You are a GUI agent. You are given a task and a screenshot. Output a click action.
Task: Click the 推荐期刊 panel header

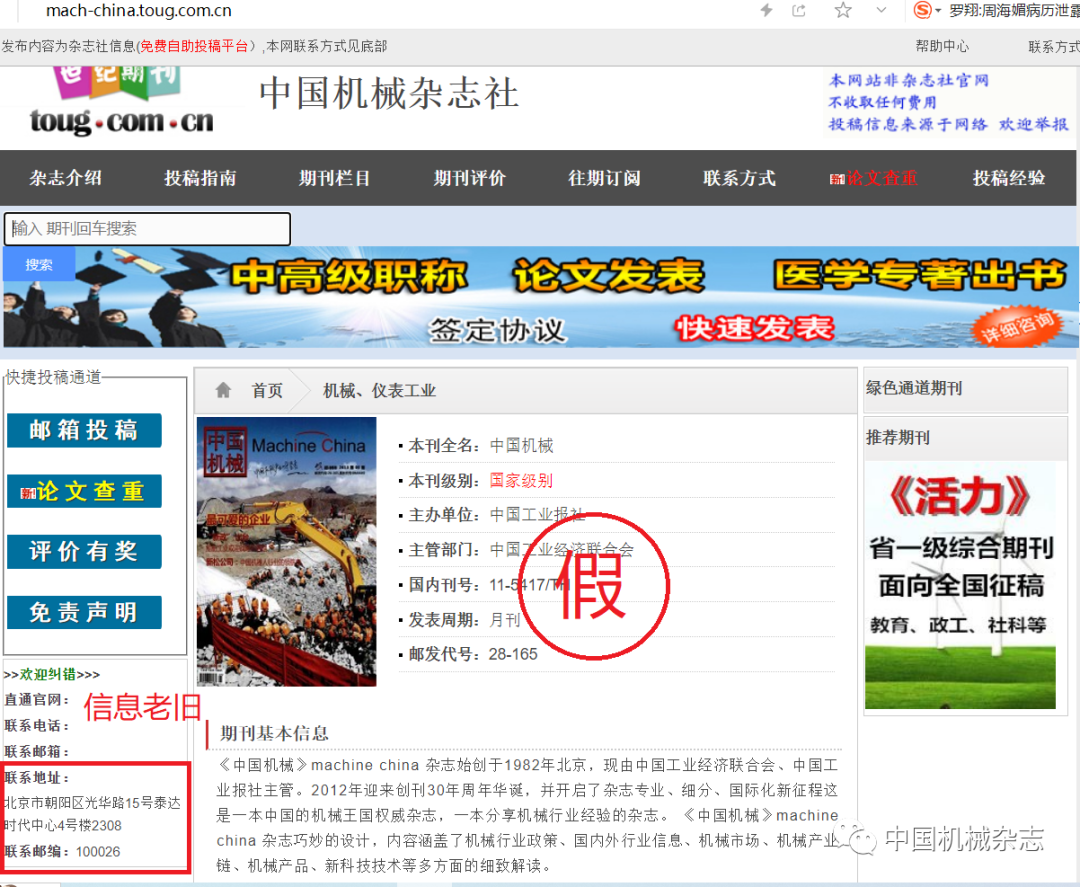point(965,438)
